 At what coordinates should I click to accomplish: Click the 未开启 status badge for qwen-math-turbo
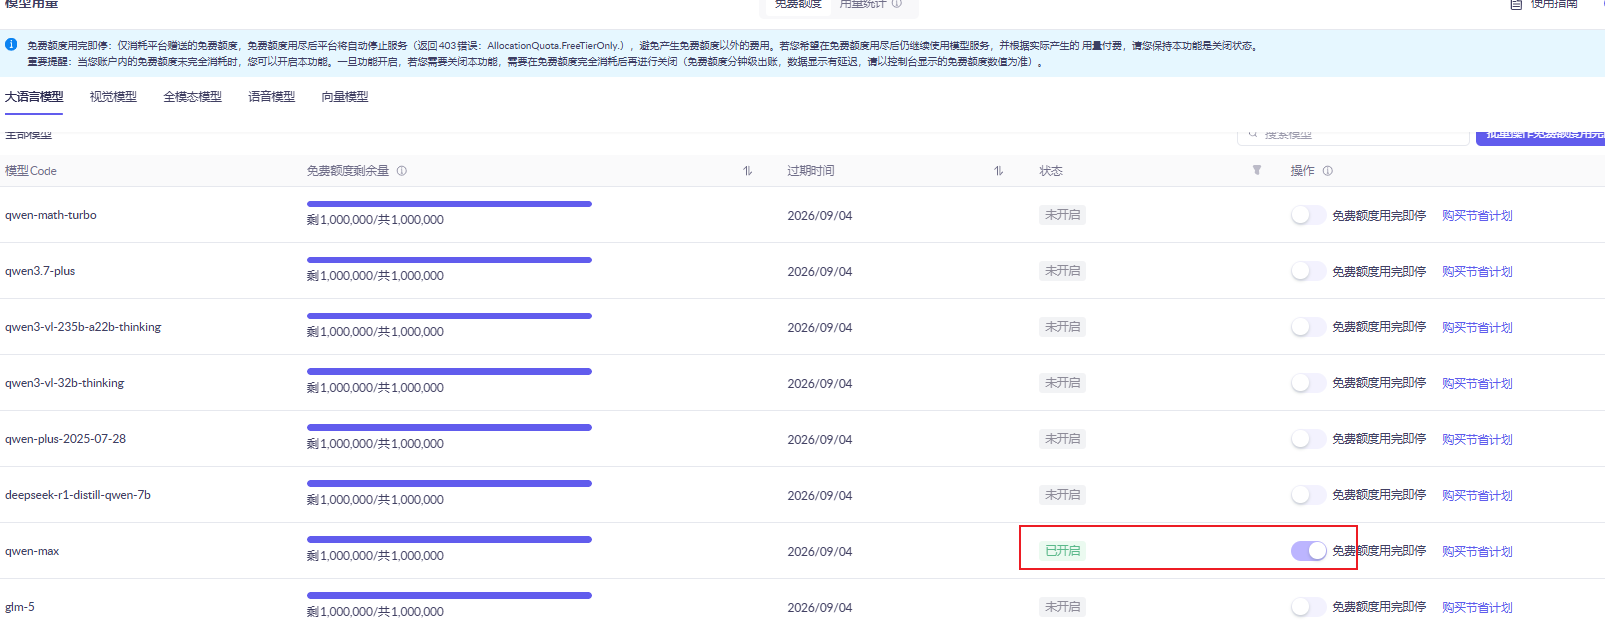point(1062,215)
